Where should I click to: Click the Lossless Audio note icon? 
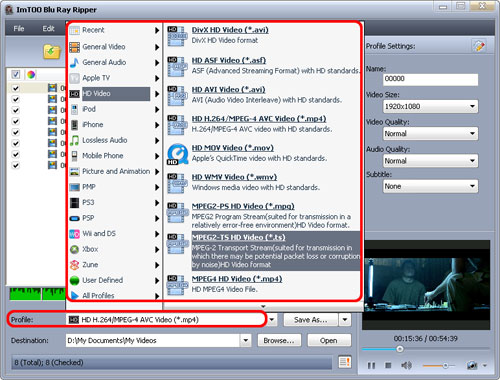pyautogui.click(x=74, y=140)
